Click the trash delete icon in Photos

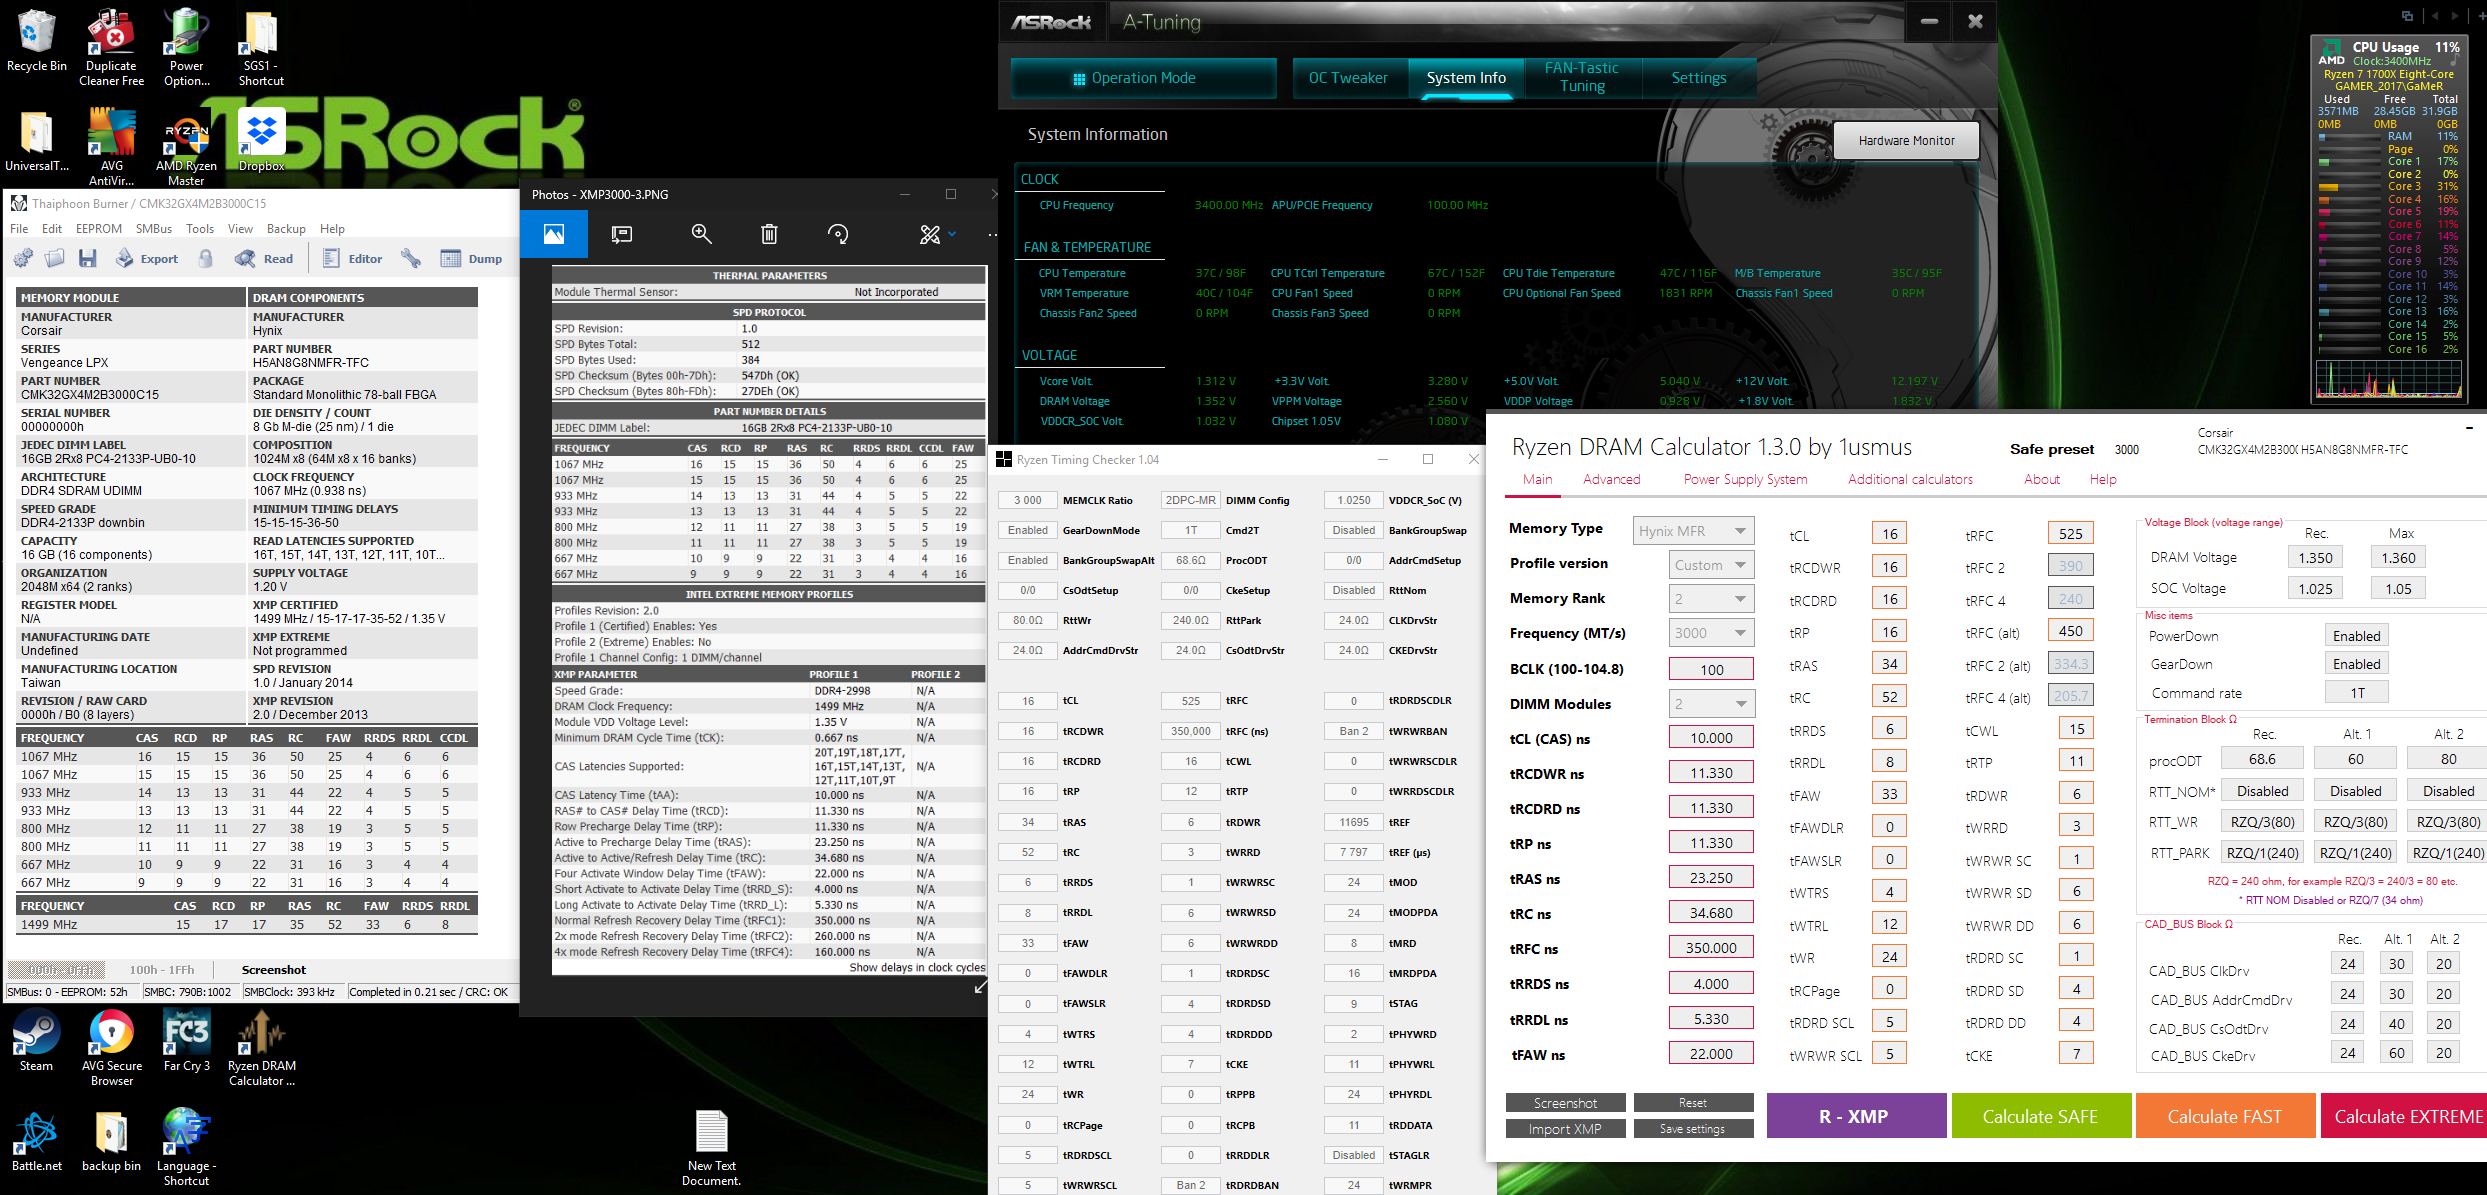pos(769,234)
